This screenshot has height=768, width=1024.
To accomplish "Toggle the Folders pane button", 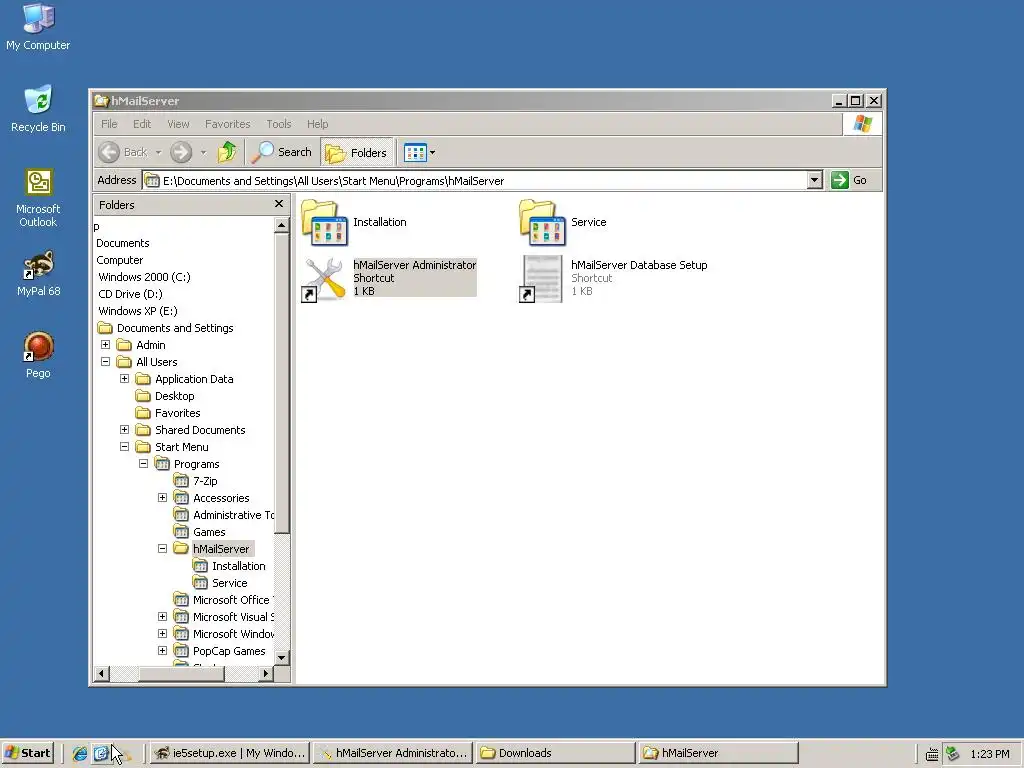I will pos(357,152).
